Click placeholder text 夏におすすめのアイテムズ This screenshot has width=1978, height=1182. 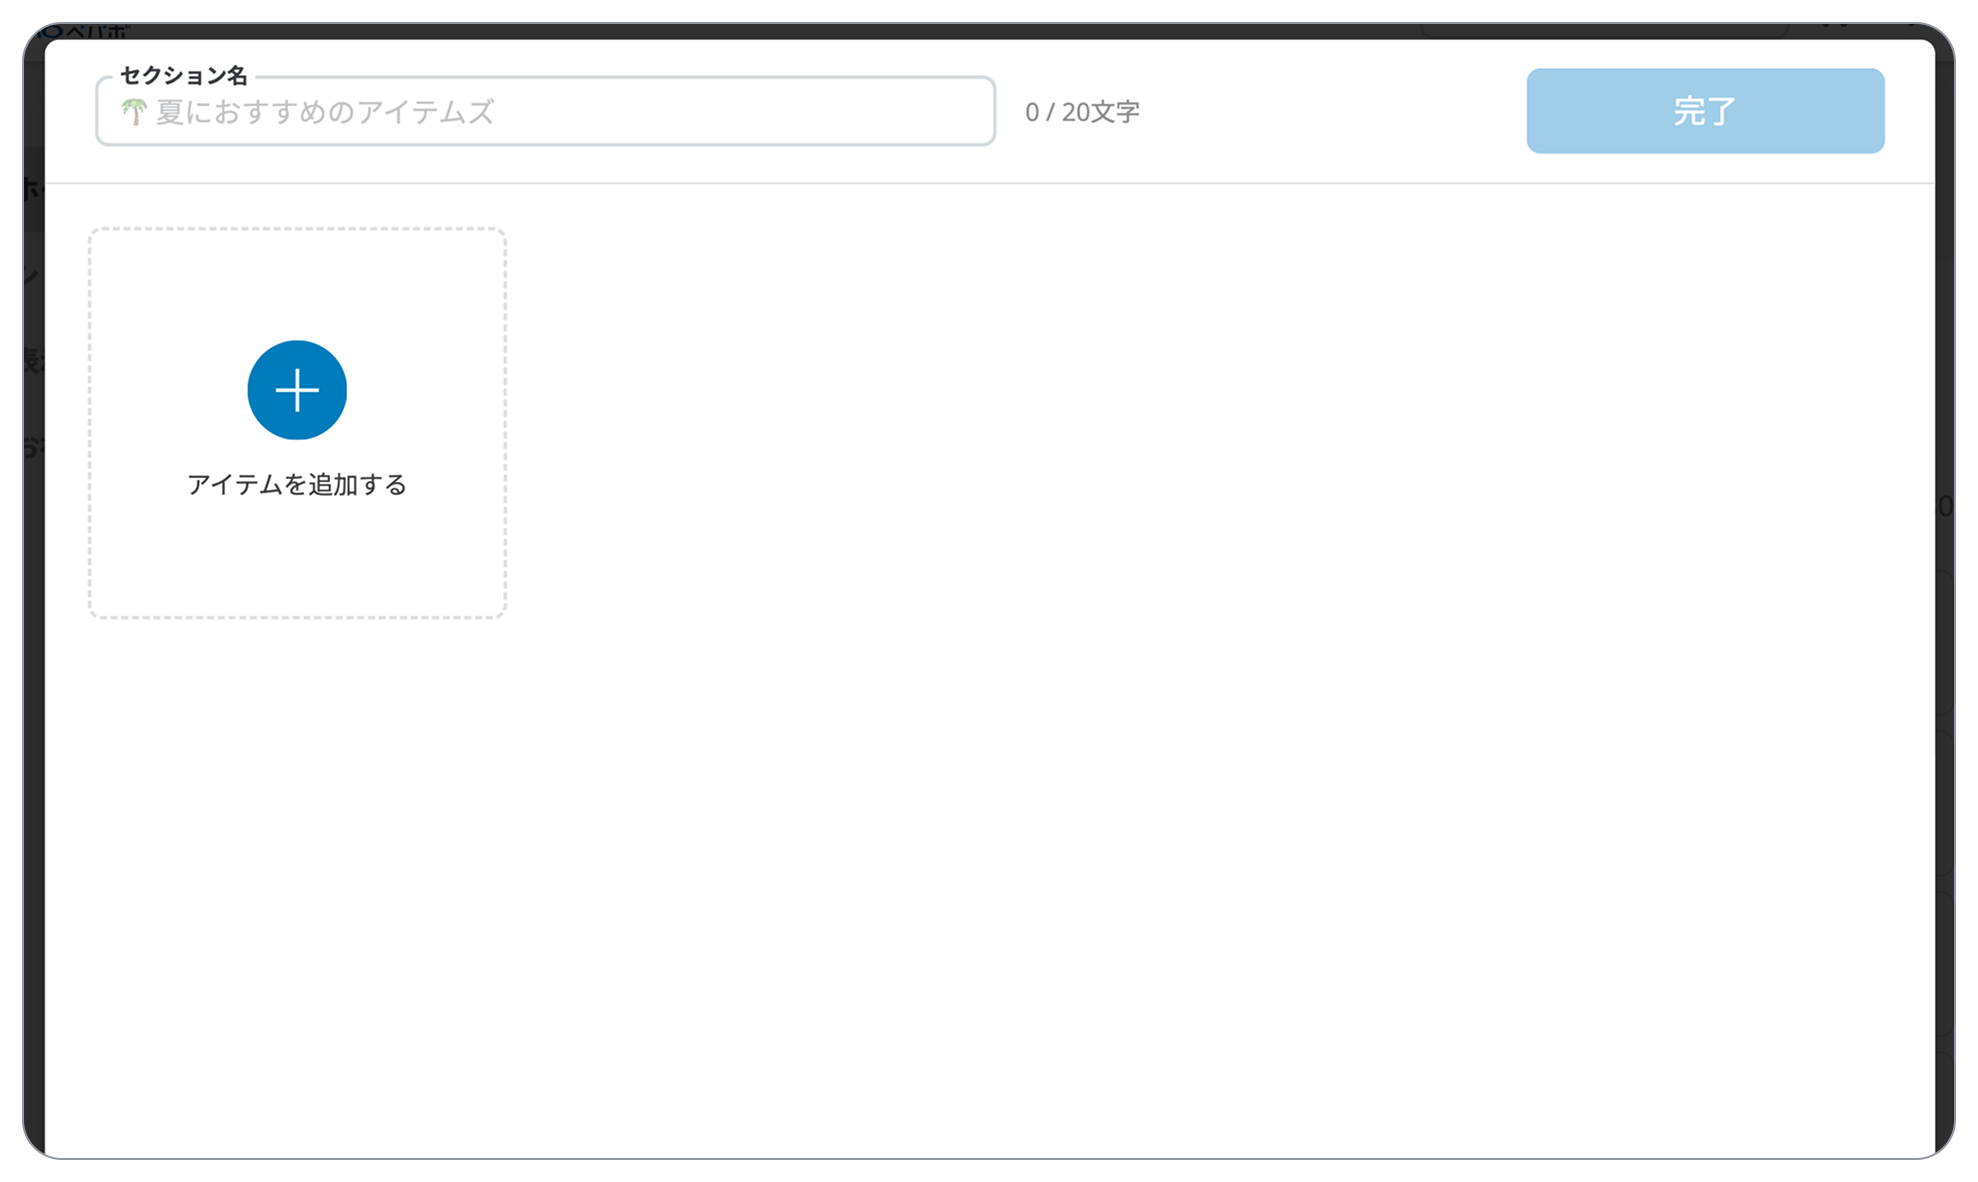325,112
